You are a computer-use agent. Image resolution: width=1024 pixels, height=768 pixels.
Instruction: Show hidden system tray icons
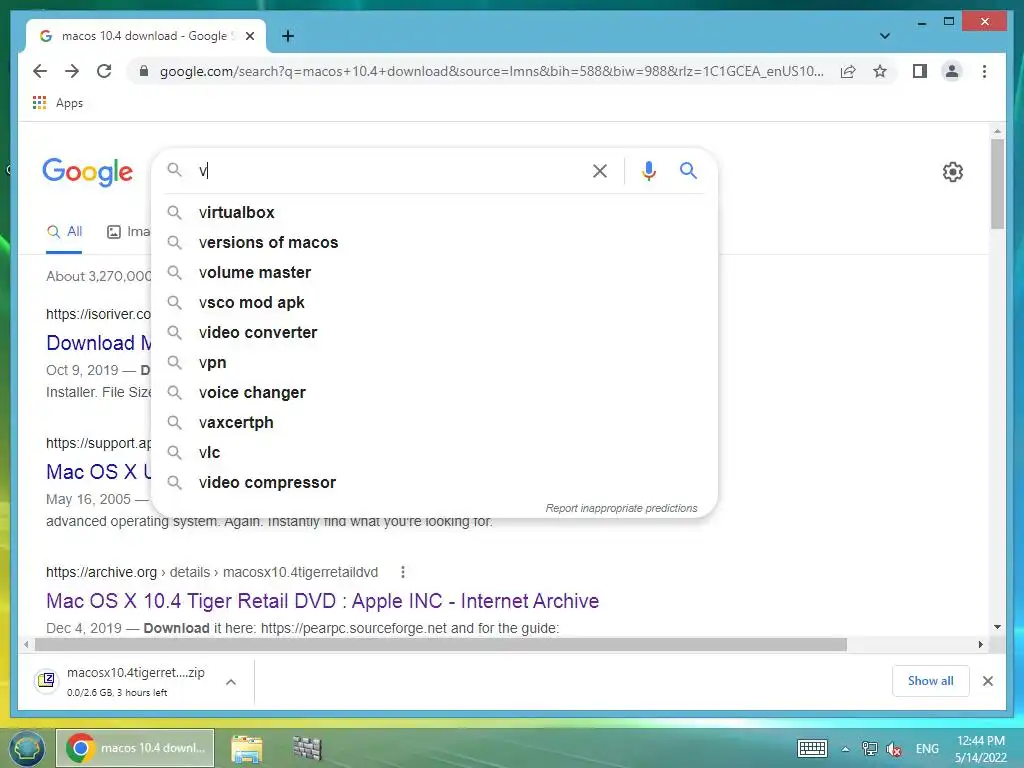(845, 749)
